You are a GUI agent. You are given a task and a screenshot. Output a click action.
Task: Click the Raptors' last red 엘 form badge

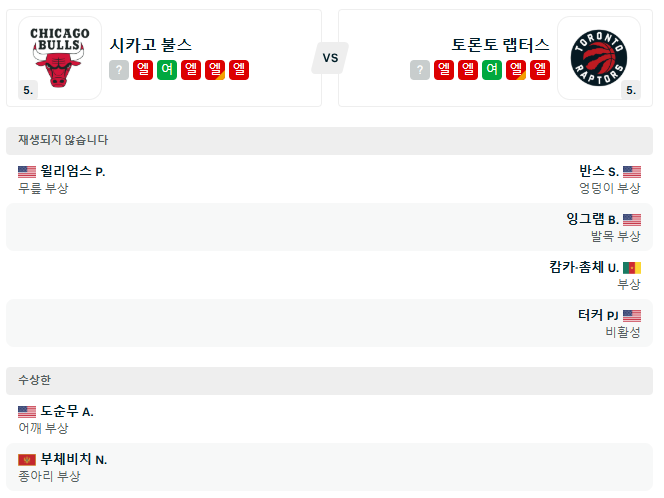(x=539, y=70)
